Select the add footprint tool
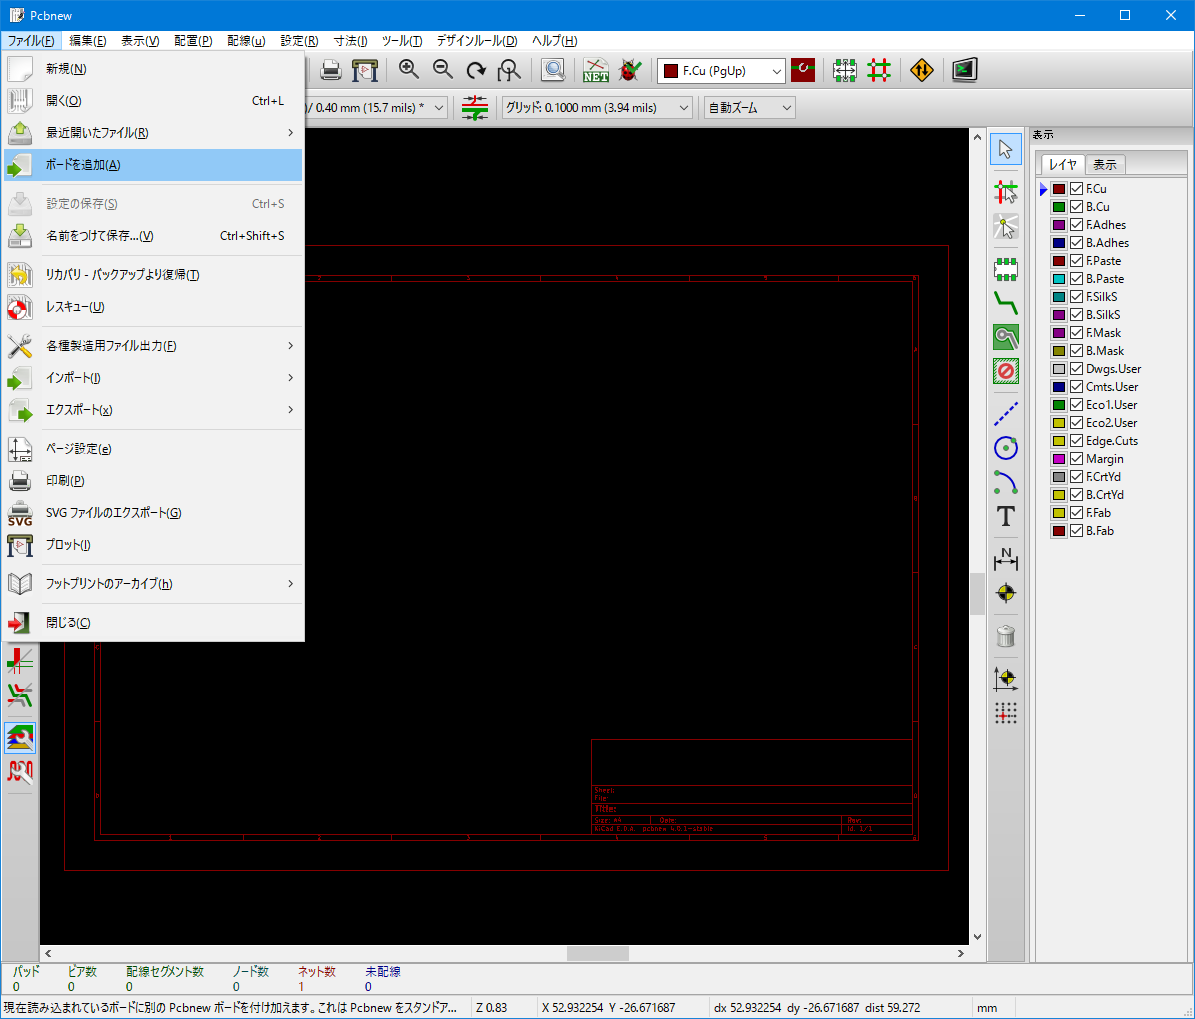The height and width of the screenshot is (1019, 1195). point(1006,268)
